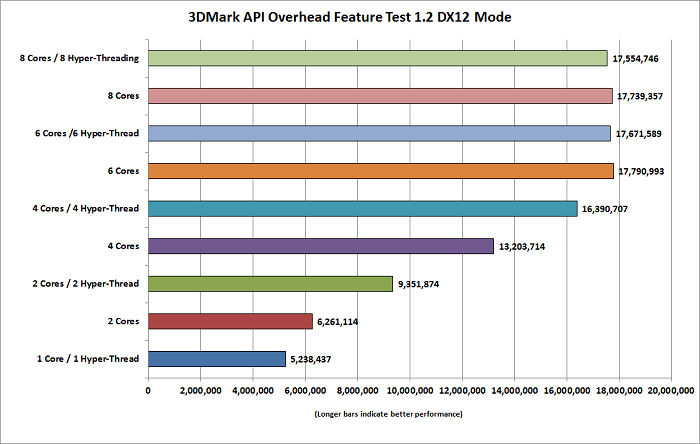Click the 'Longer bars indicate better performance' caption
The width and height of the screenshot is (700, 444).
tap(388, 414)
